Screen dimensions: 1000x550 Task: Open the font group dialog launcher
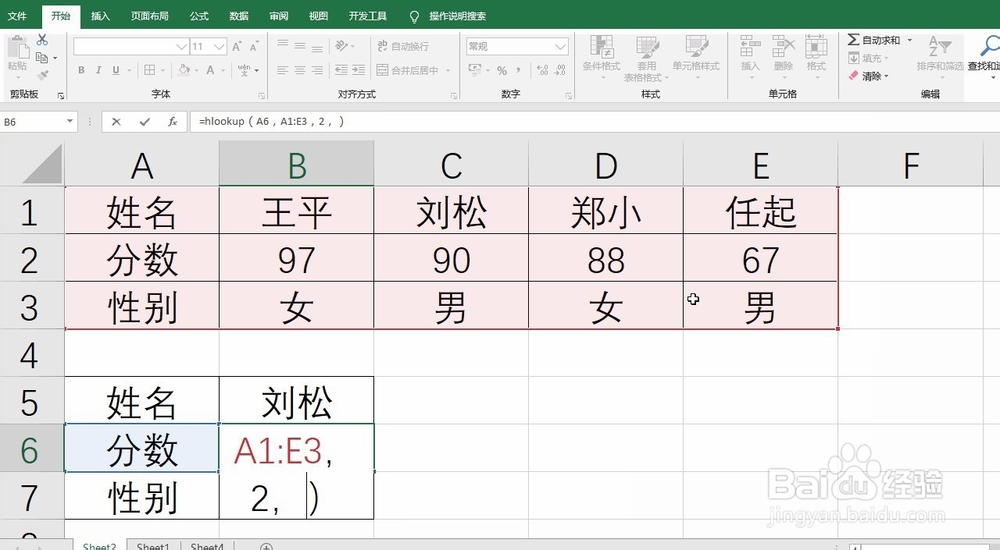click(262, 96)
